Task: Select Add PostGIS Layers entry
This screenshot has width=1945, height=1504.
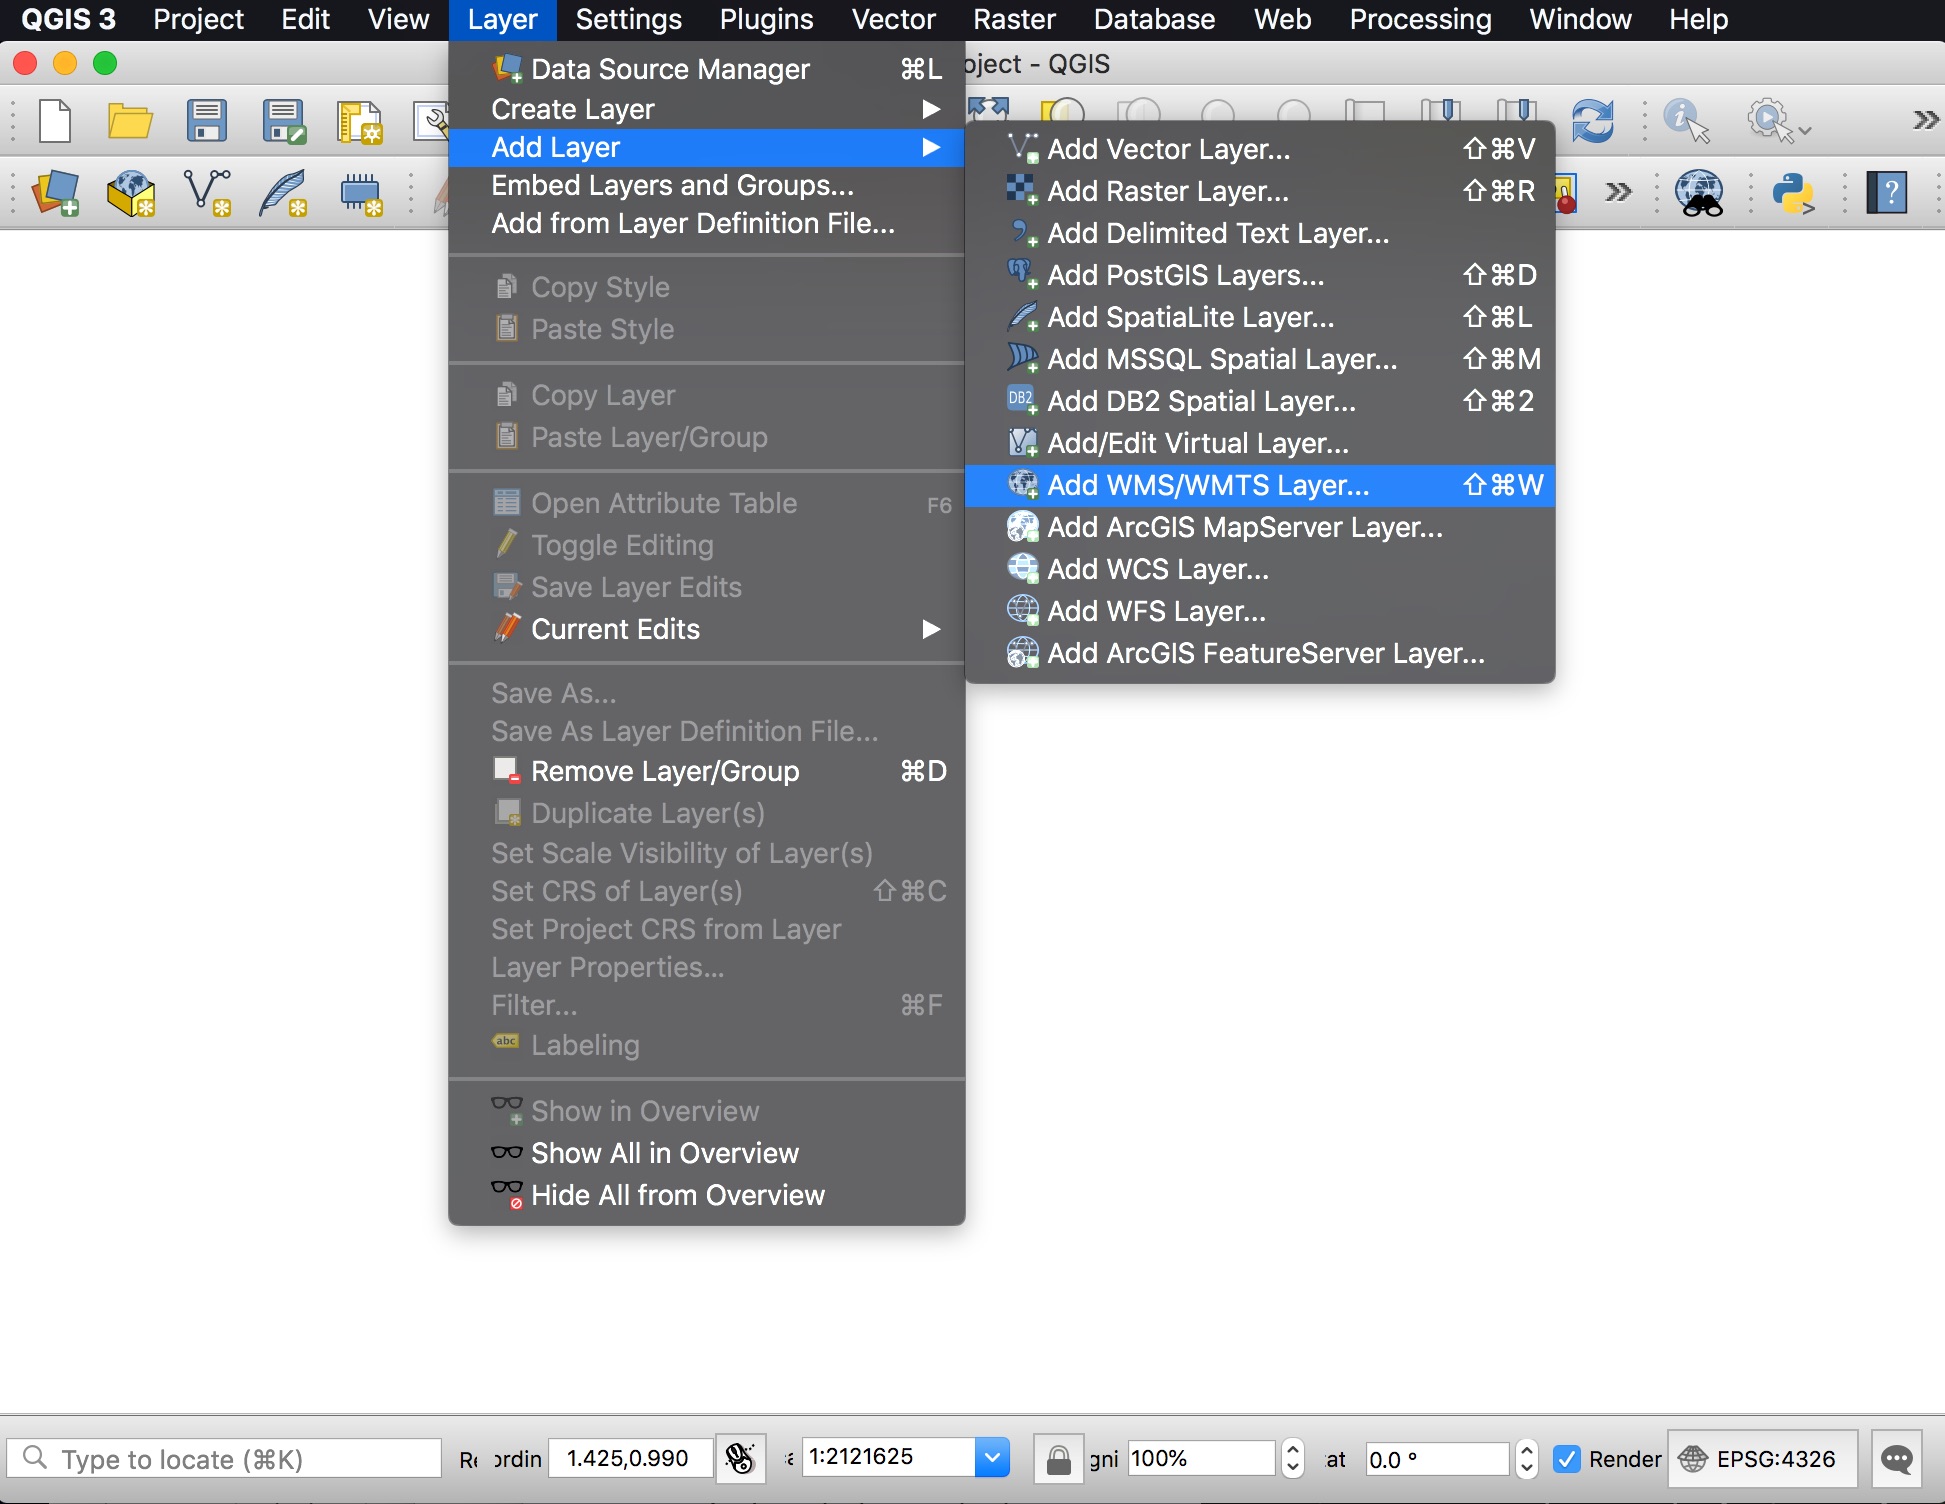Action: click(1260, 275)
